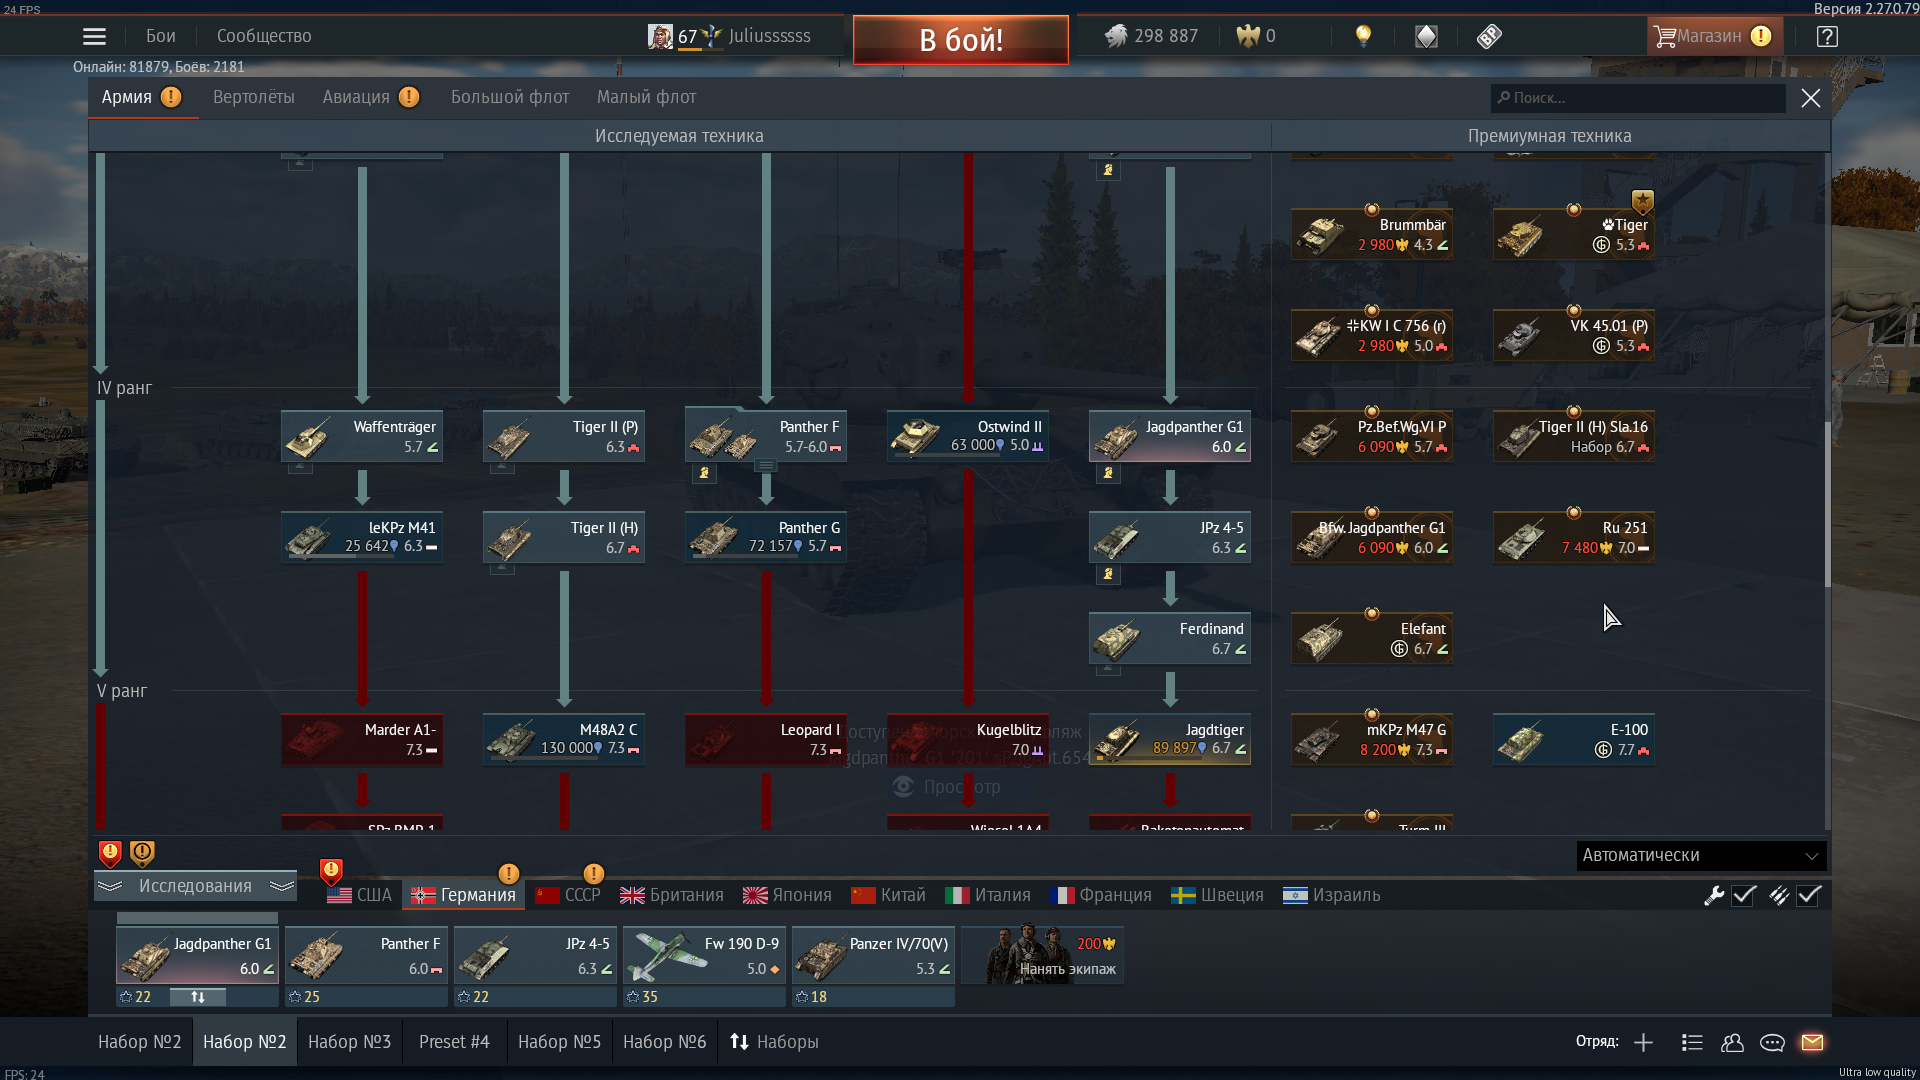Open the ammo refill icon beside the wrench
The height and width of the screenshot is (1080, 1920).
[1779, 896]
